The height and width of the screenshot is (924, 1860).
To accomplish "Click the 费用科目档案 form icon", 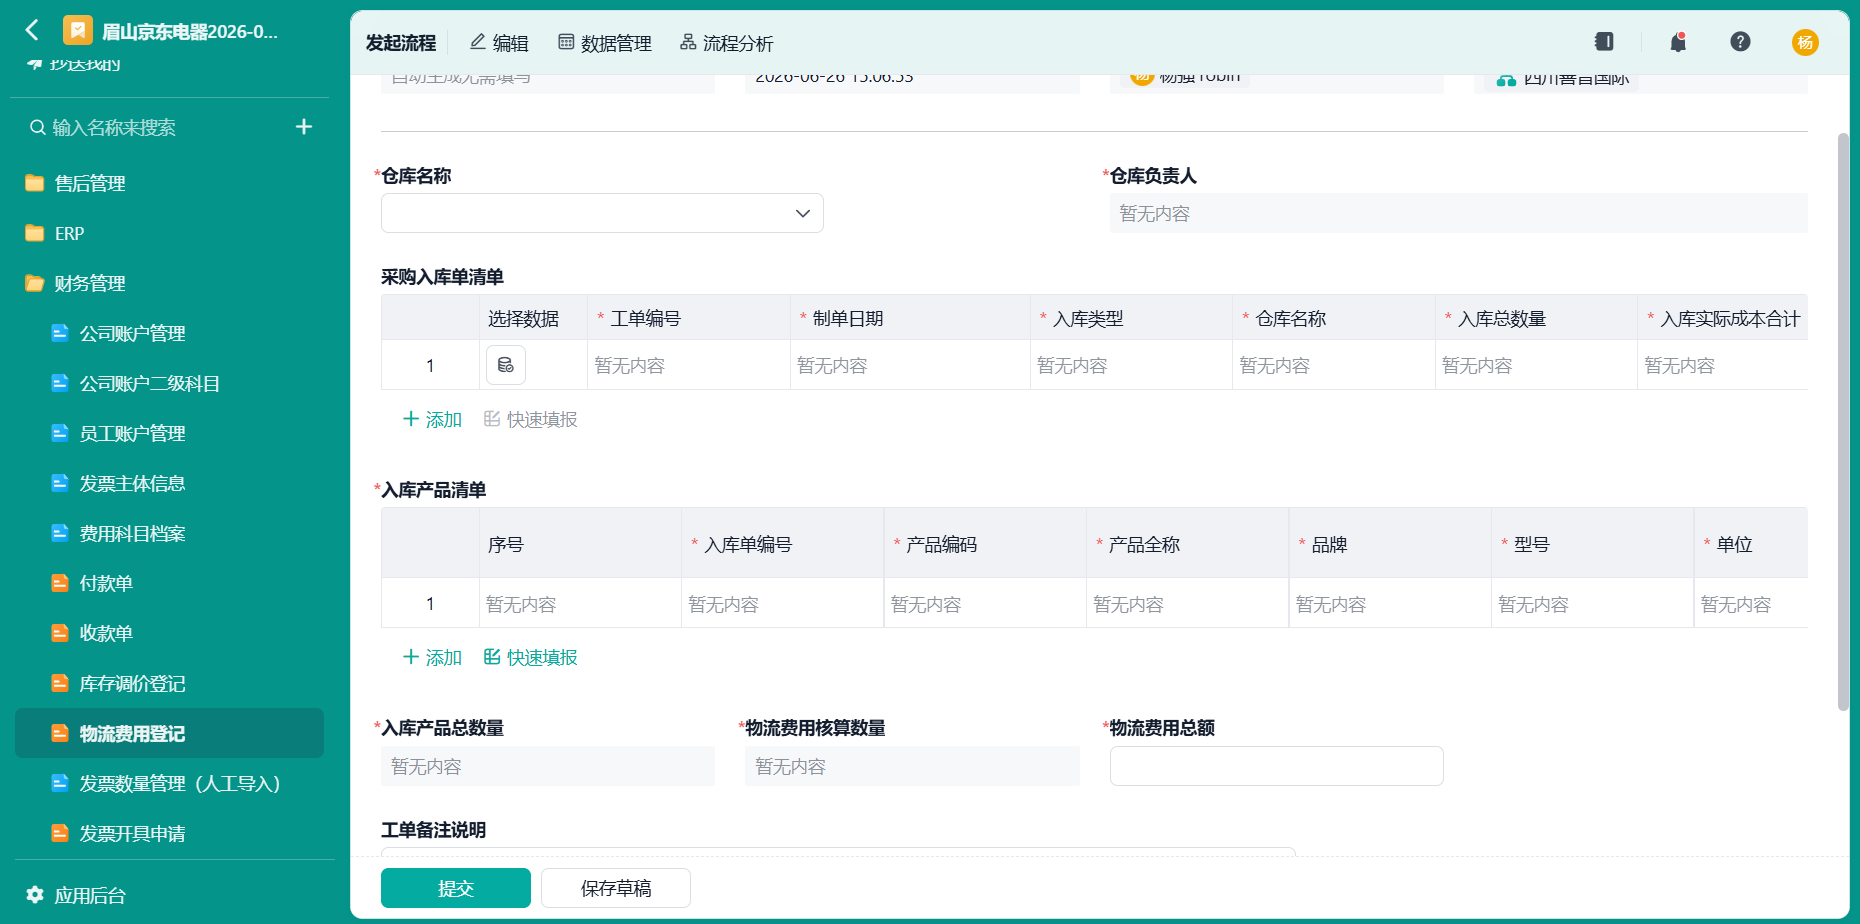I will point(60,533).
